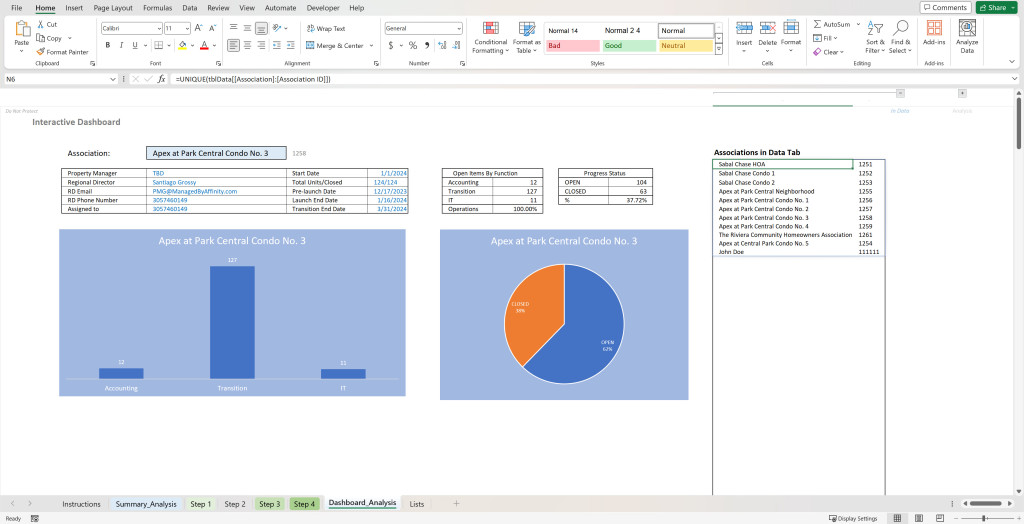Open the Insert ribbon tab
1024x524 pixels.
click(x=74, y=8)
